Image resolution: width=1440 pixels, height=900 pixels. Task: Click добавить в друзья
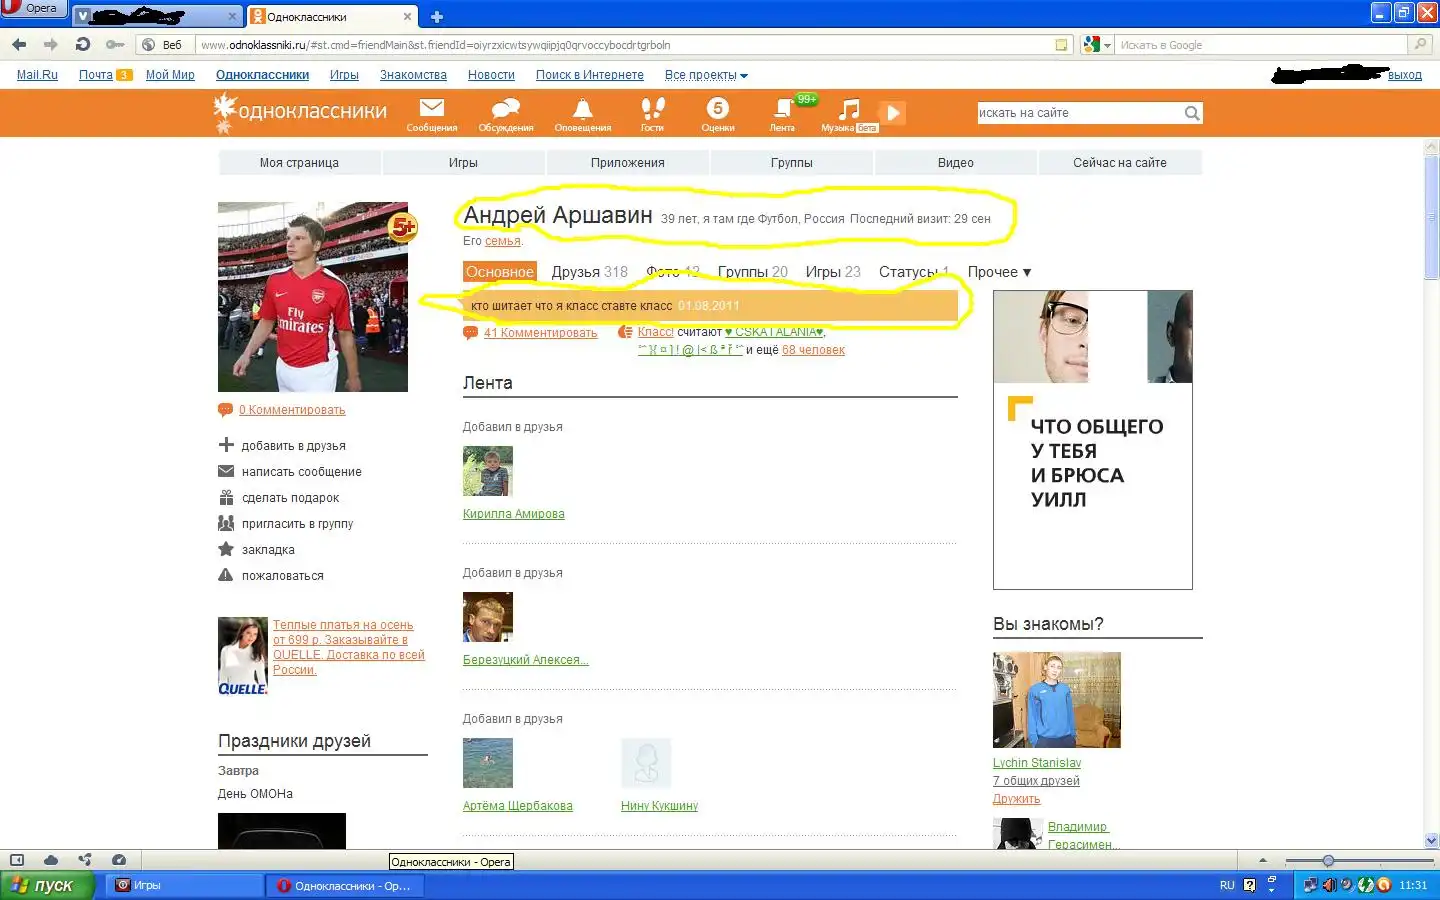coord(293,446)
